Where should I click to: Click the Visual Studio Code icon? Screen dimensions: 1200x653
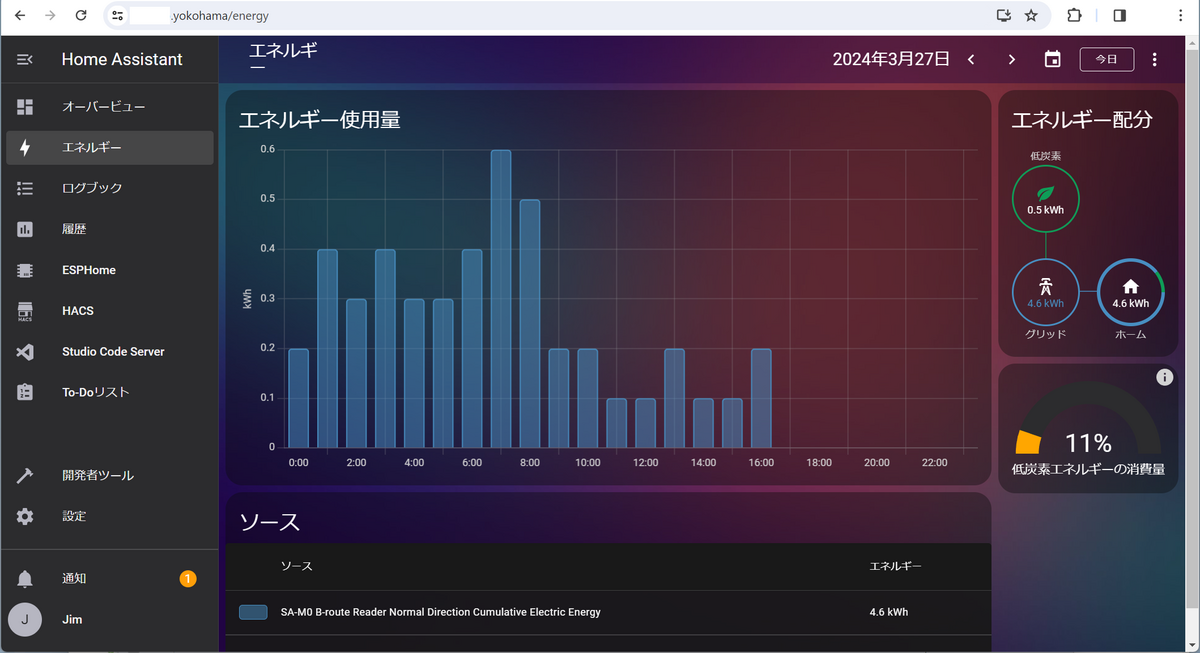click(x=25, y=352)
